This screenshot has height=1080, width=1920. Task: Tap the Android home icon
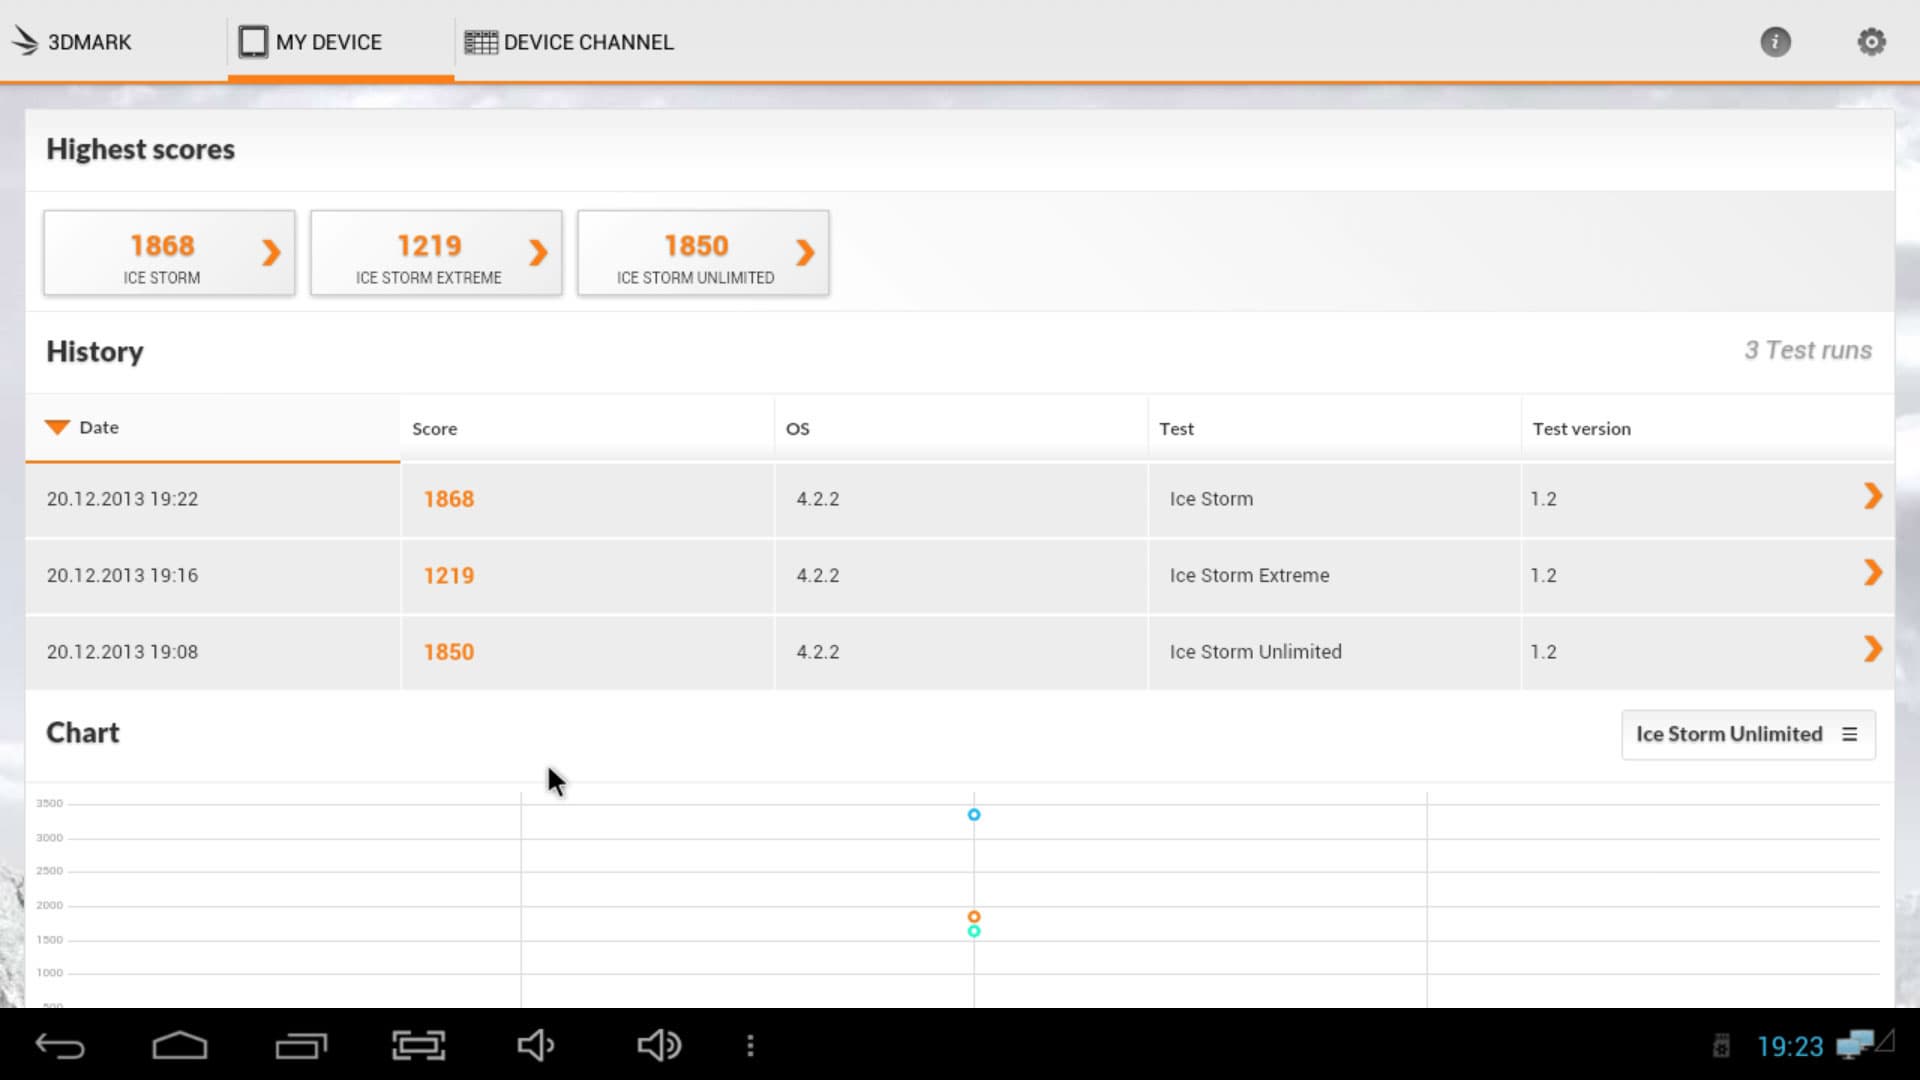(x=180, y=1045)
